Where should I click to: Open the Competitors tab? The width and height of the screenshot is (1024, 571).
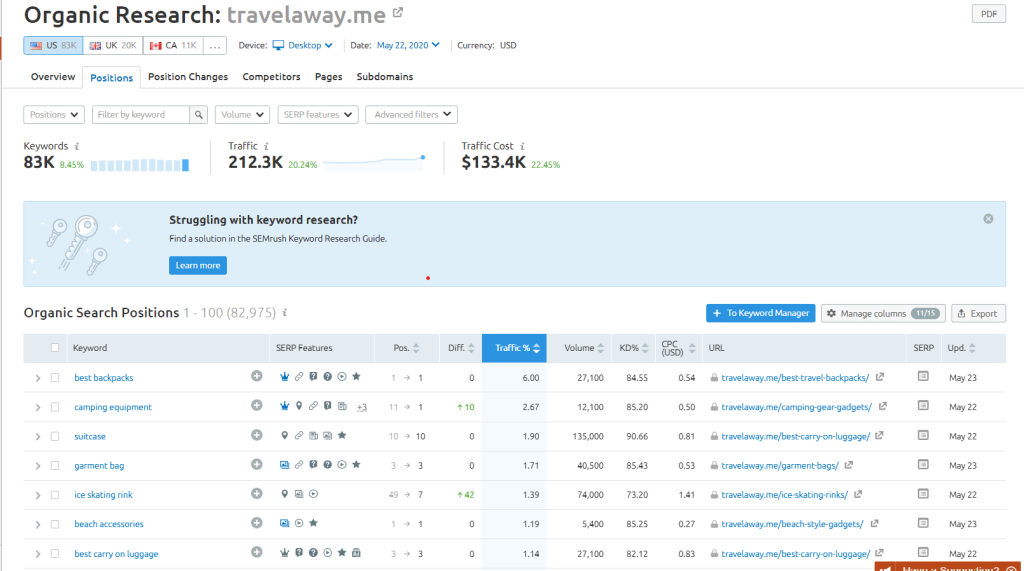[x=271, y=77]
